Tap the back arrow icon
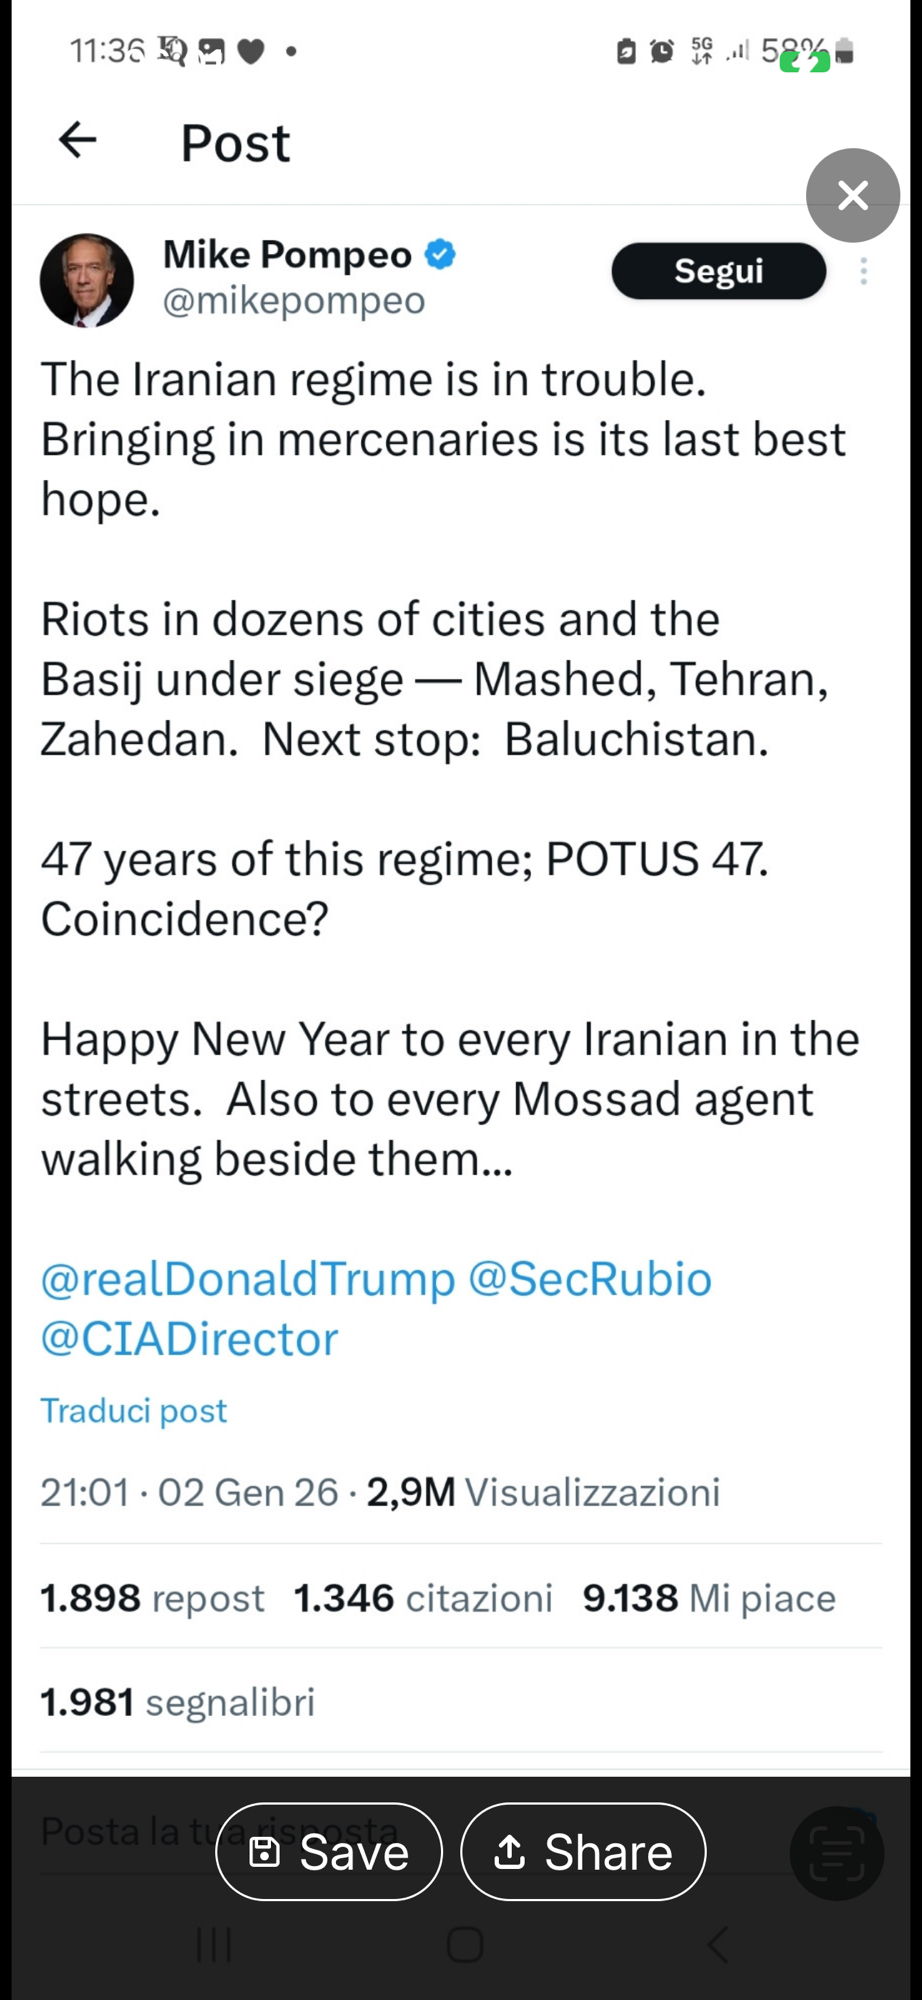Viewport: 922px width, 2000px height. pos(78,140)
